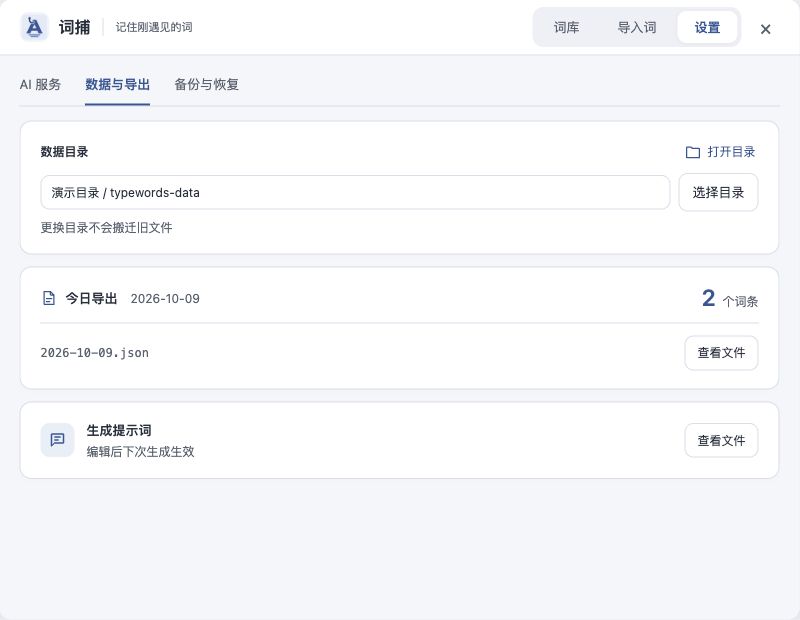Click the 记住刚遇见的词 tagline
The image size is (800, 620).
pos(154,27)
